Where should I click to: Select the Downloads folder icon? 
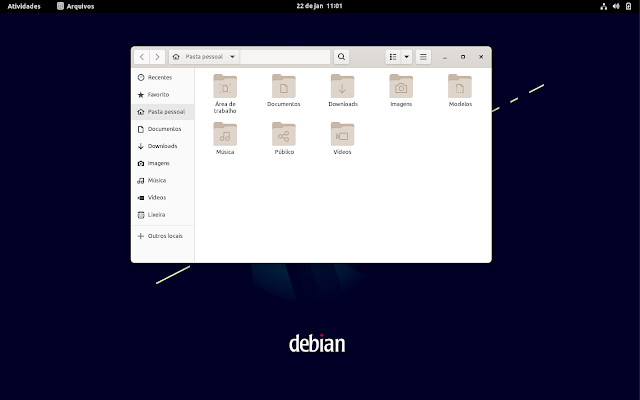342,86
